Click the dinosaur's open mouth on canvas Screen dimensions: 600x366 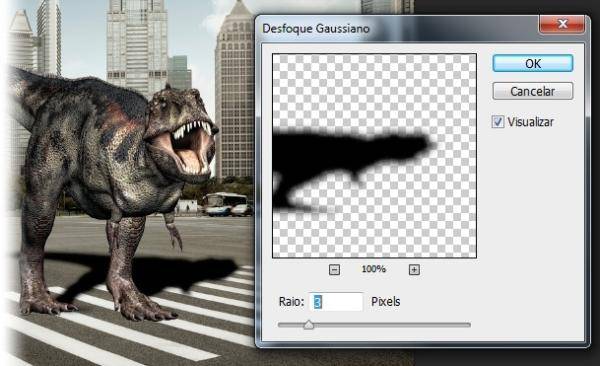click(x=191, y=147)
